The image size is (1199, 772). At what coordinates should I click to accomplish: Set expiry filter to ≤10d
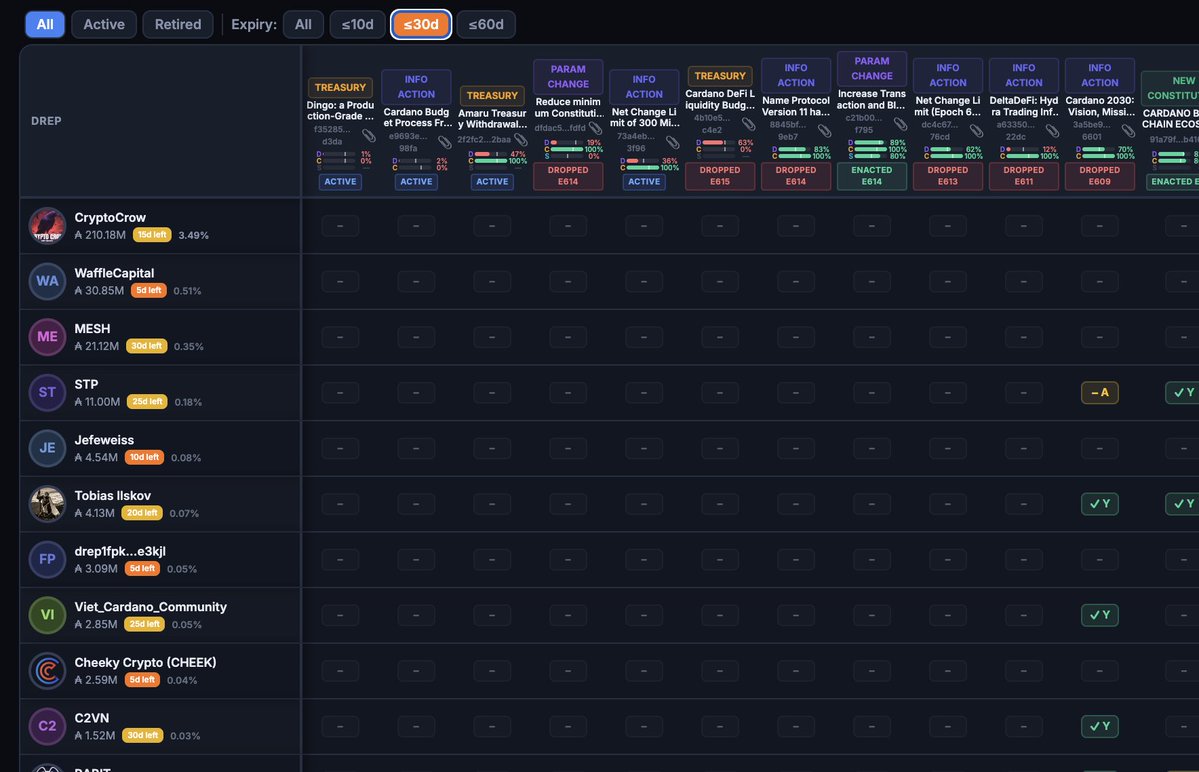pyautogui.click(x=357, y=24)
